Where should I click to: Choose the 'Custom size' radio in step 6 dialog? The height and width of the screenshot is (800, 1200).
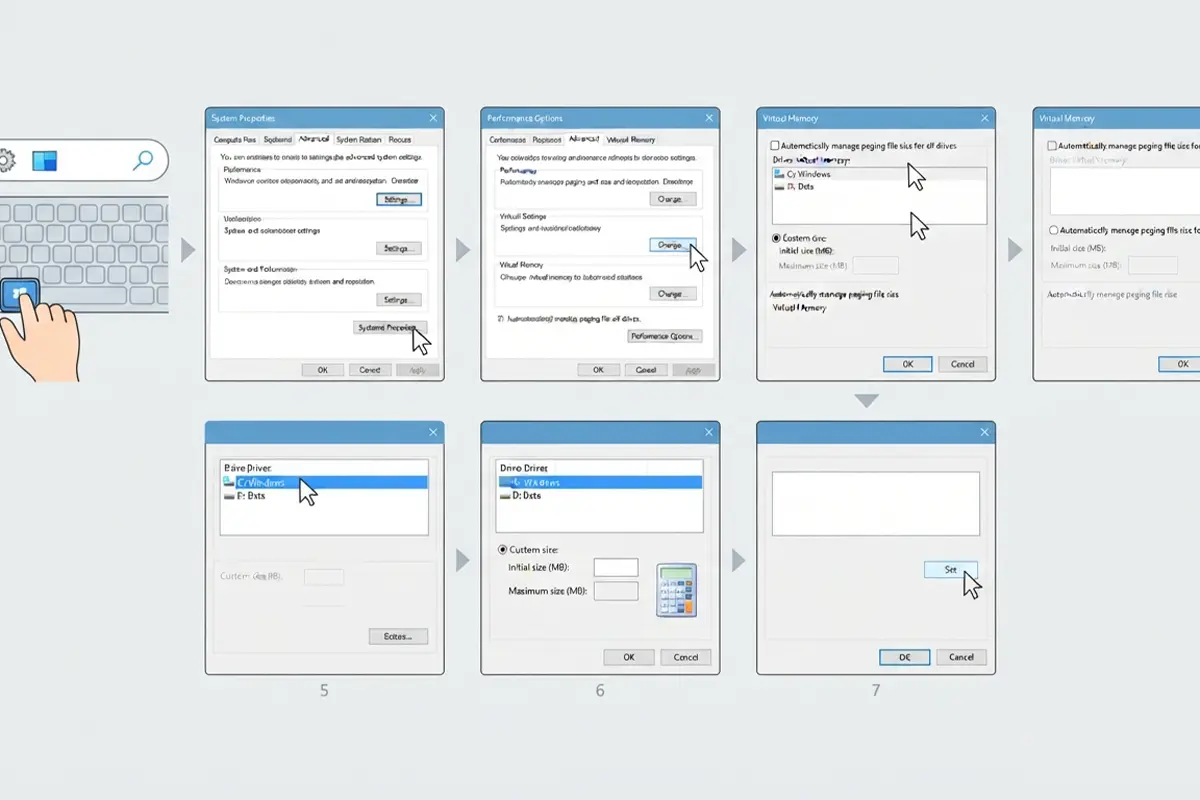pos(502,550)
